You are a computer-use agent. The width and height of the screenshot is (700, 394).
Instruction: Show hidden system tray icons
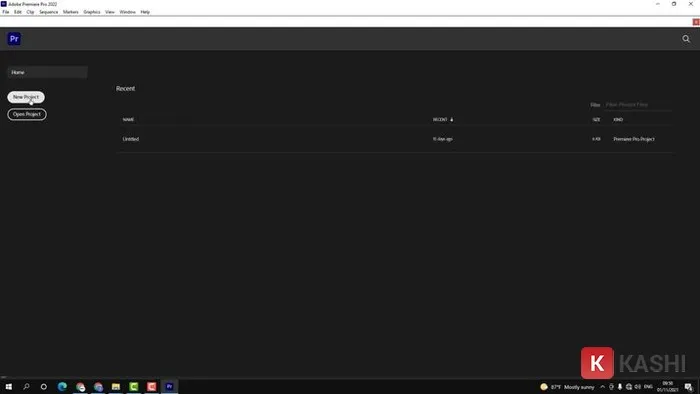tap(602, 387)
